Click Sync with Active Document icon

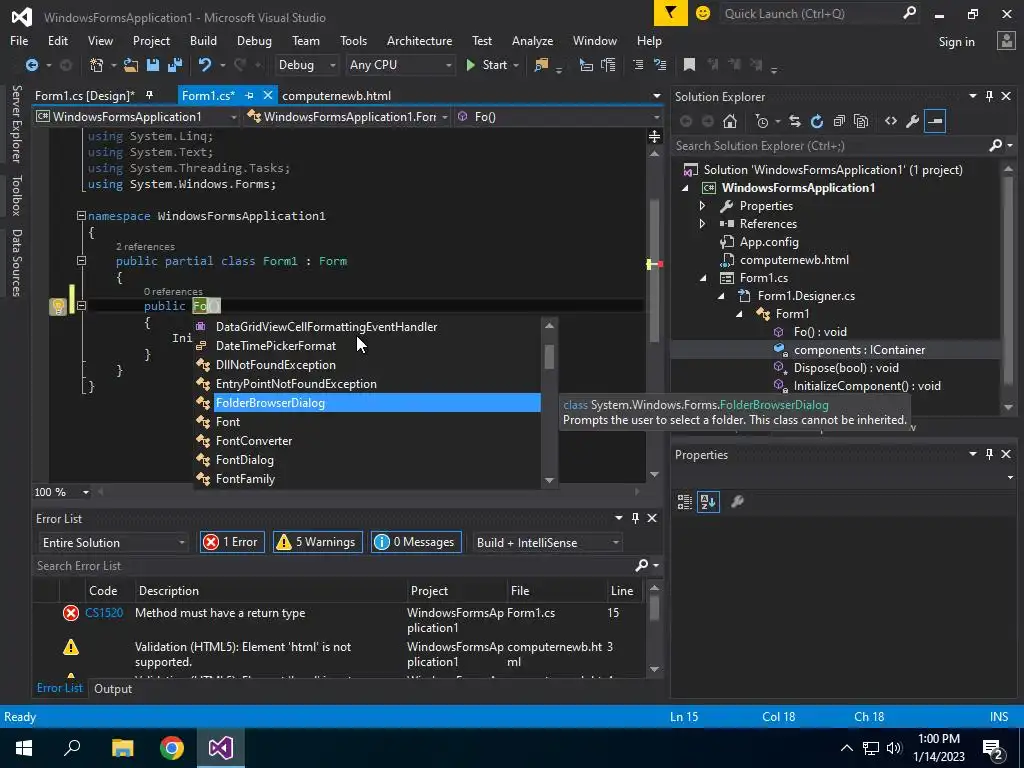pos(795,121)
